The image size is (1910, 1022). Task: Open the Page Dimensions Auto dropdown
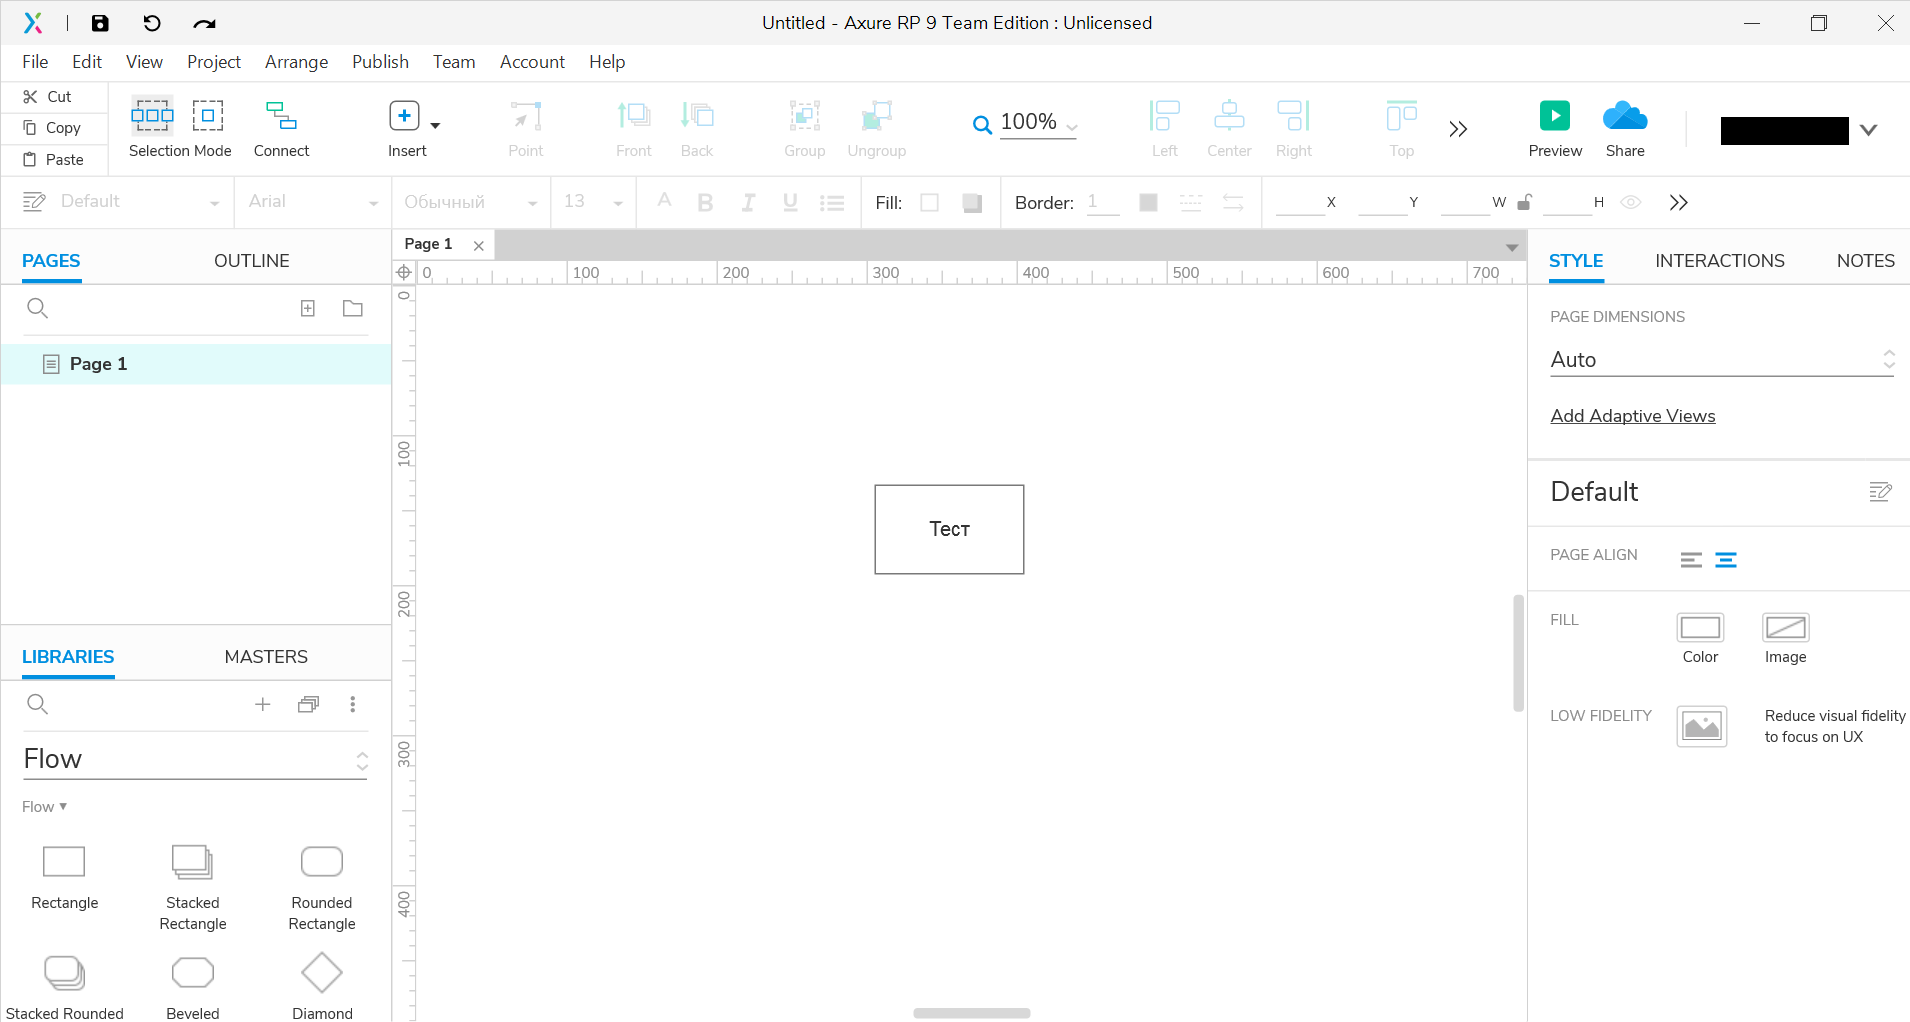(1723, 360)
